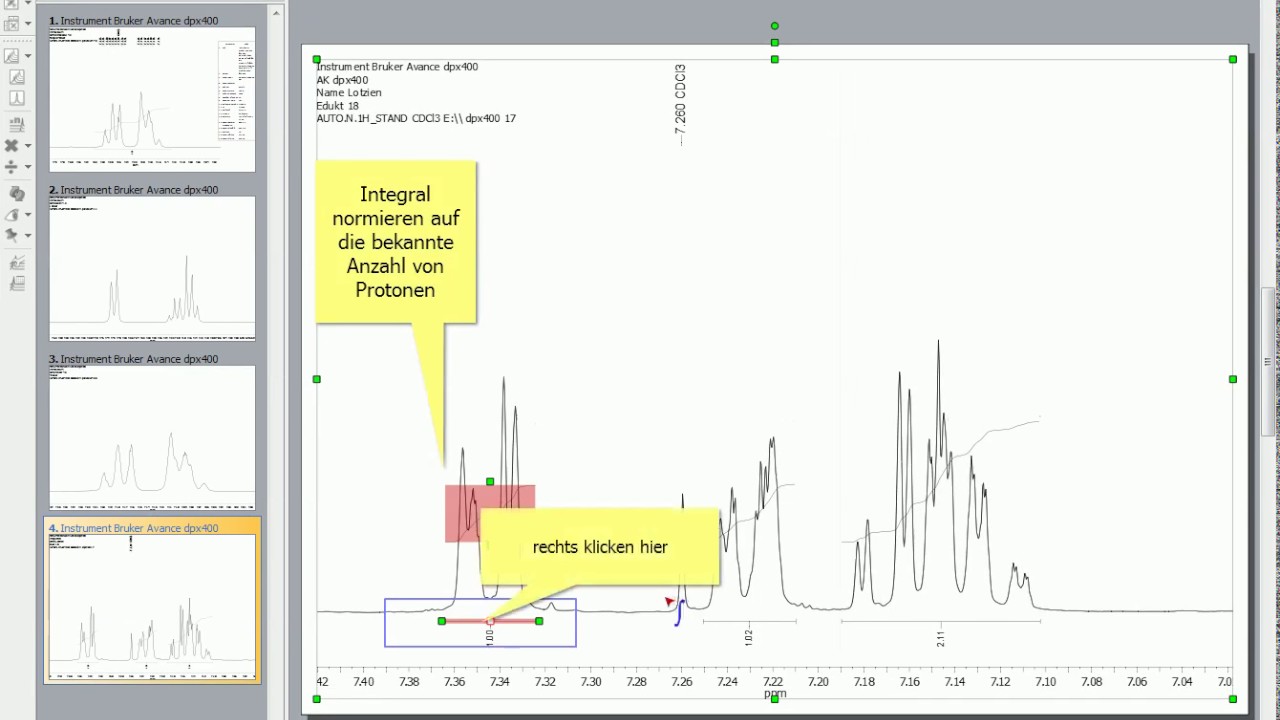Click the eye view icon

pos(12,215)
